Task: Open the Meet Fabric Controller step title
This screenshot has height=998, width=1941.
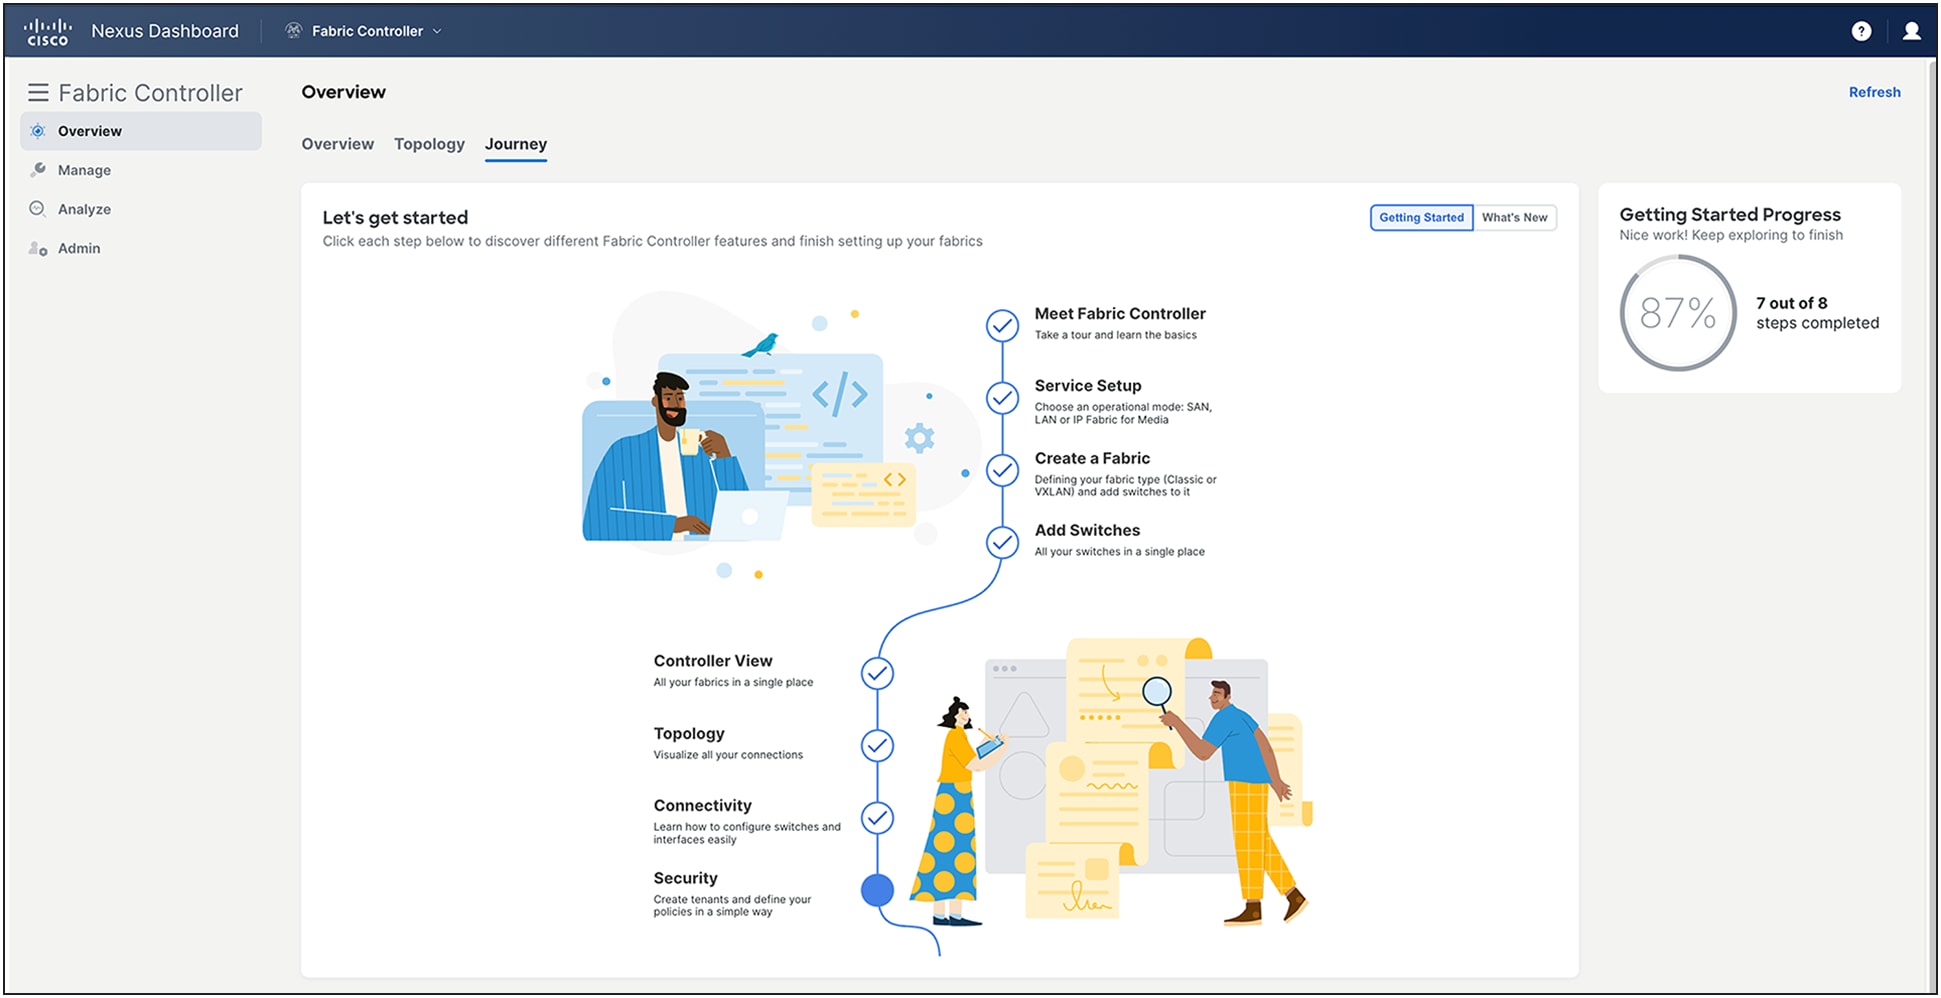Action: pyautogui.click(x=1120, y=314)
